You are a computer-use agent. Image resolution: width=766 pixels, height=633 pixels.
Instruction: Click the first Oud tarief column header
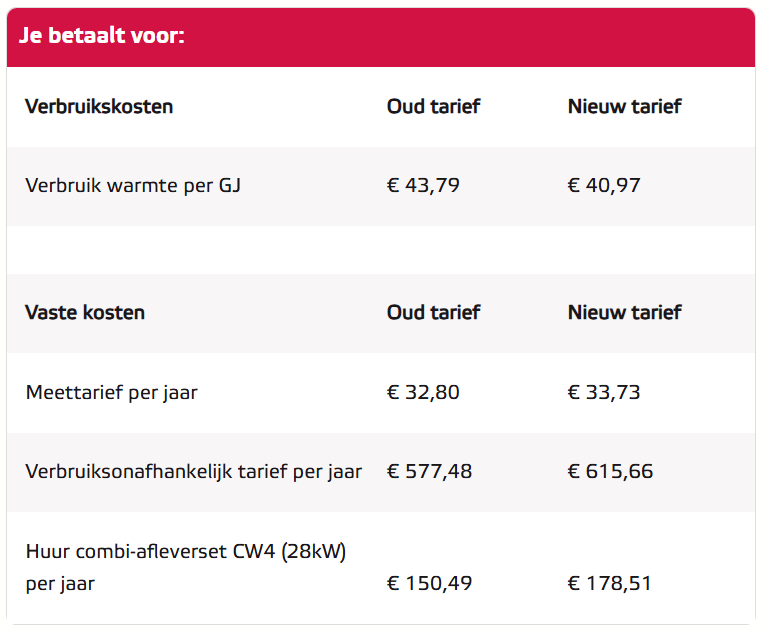point(434,106)
